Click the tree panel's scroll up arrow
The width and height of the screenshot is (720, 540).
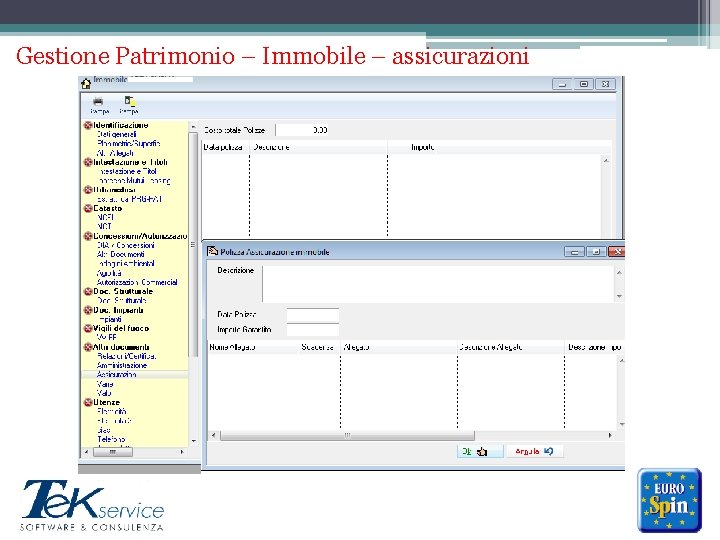pyautogui.click(x=193, y=127)
